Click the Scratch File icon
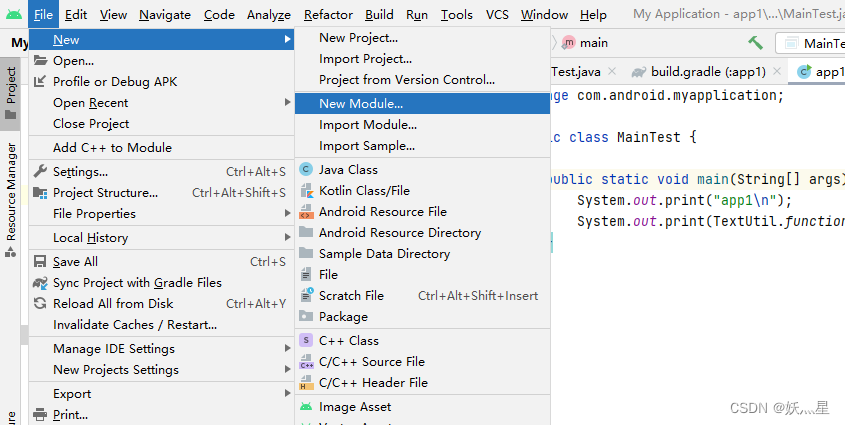Screen dimensions: 845x425 (307, 295)
